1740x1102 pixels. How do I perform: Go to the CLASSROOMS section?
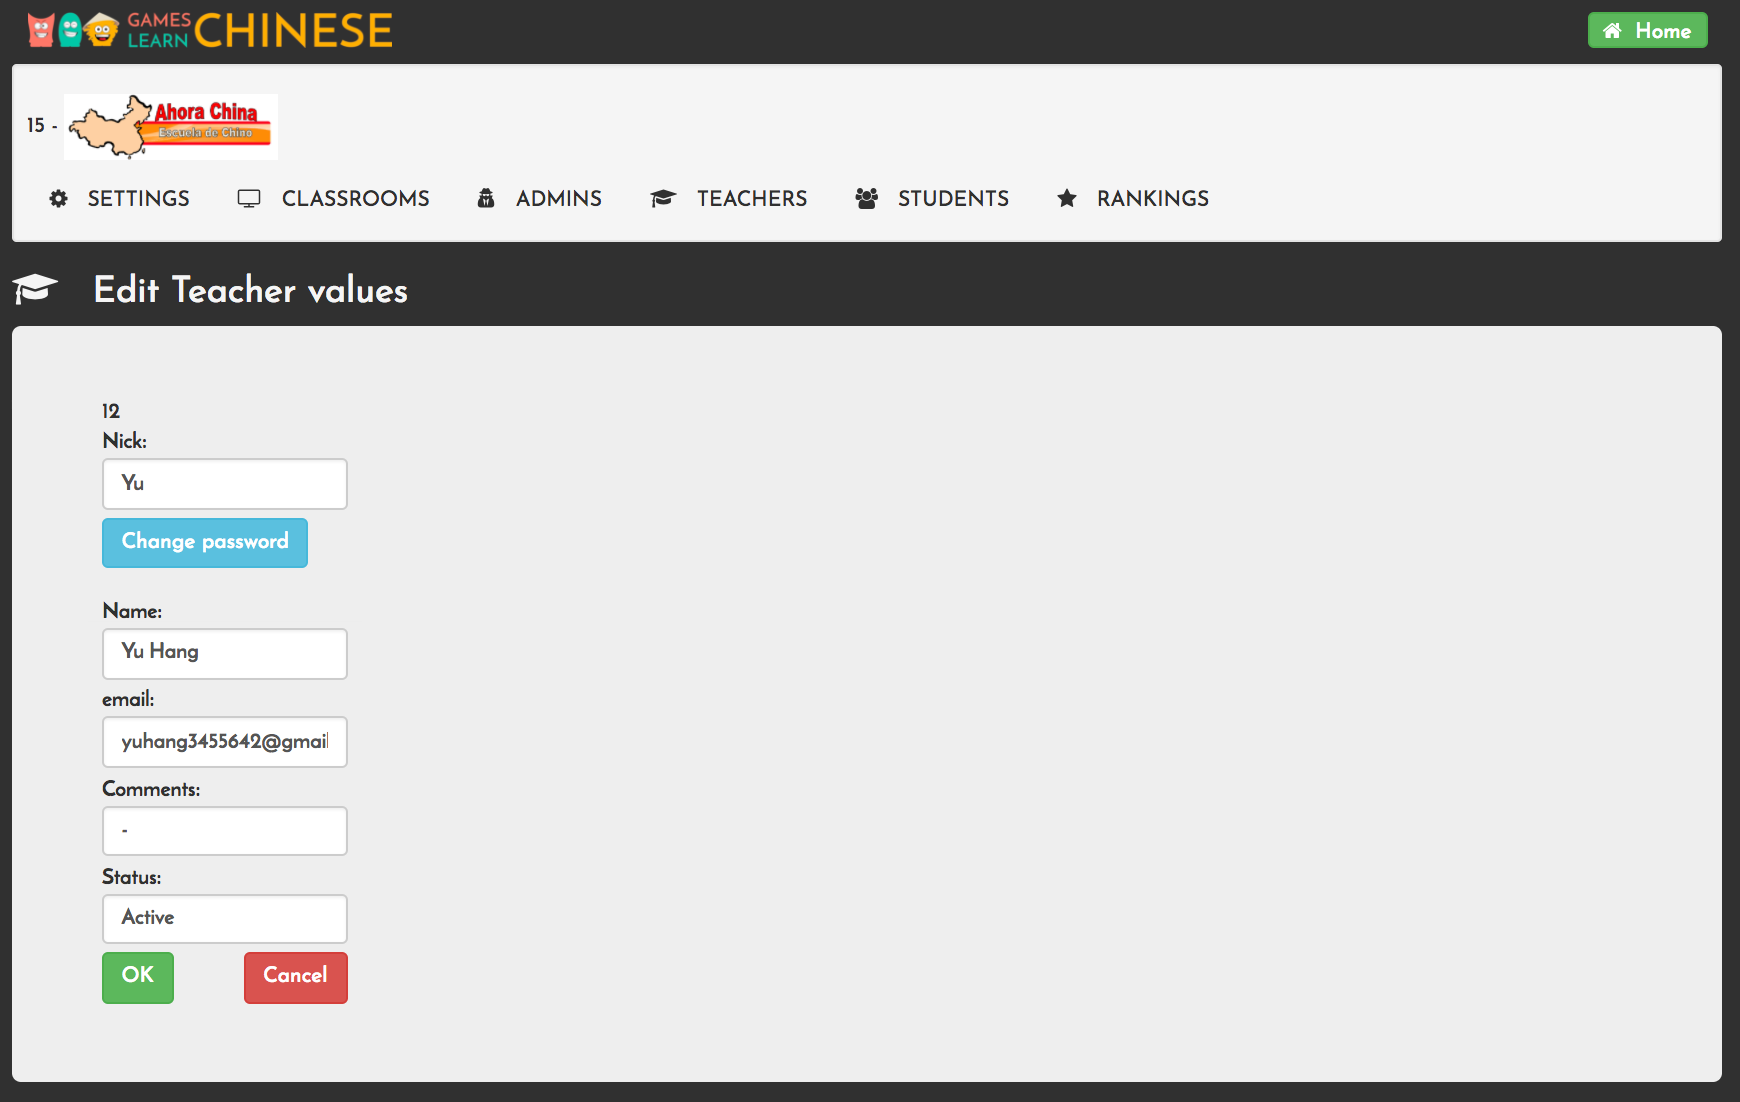(355, 199)
